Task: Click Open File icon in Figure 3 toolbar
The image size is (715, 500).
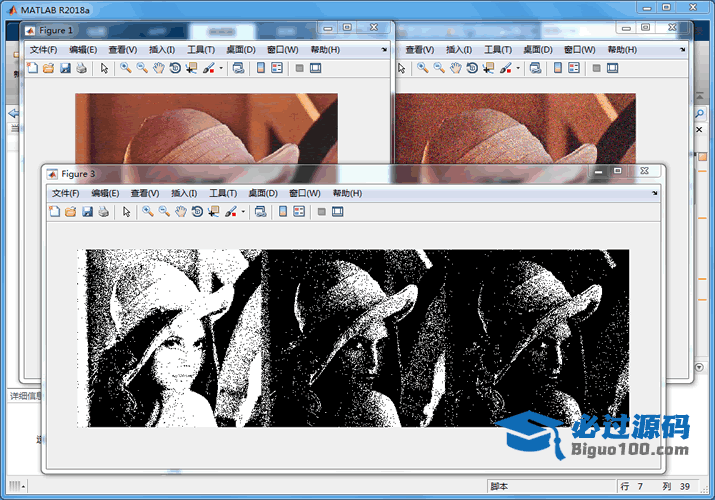Action: 71,211
